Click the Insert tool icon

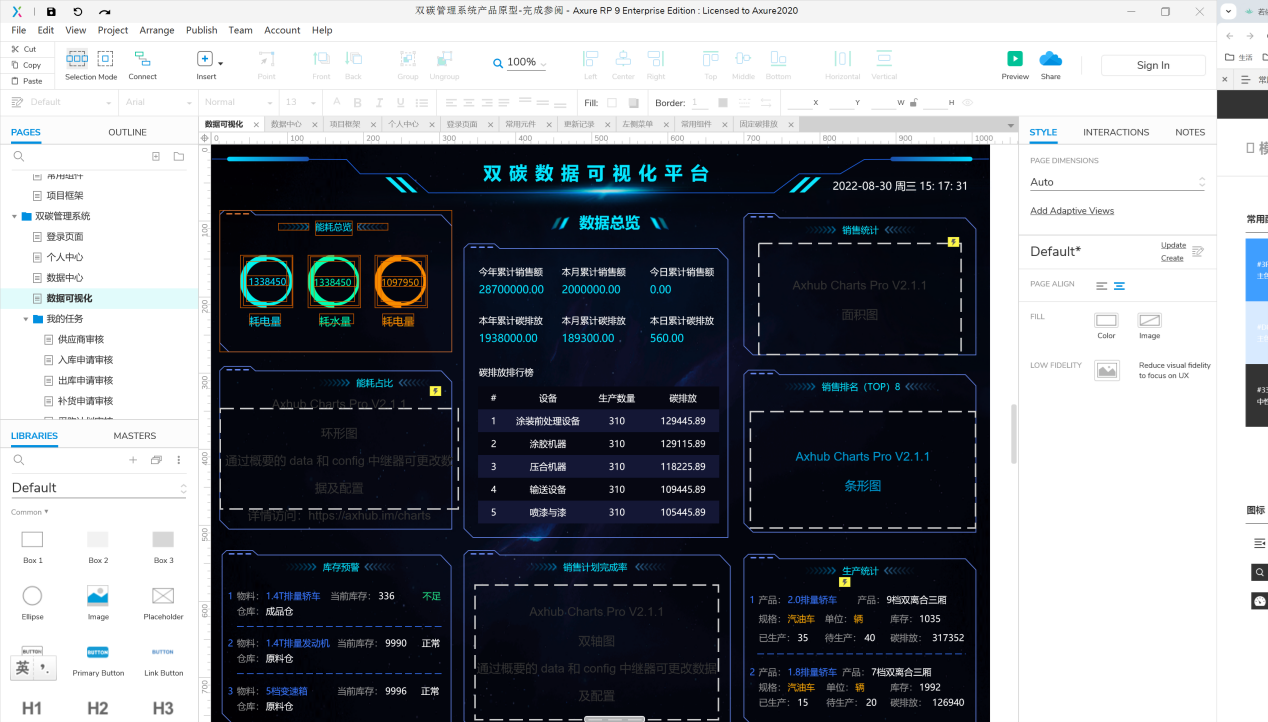(204, 59)
